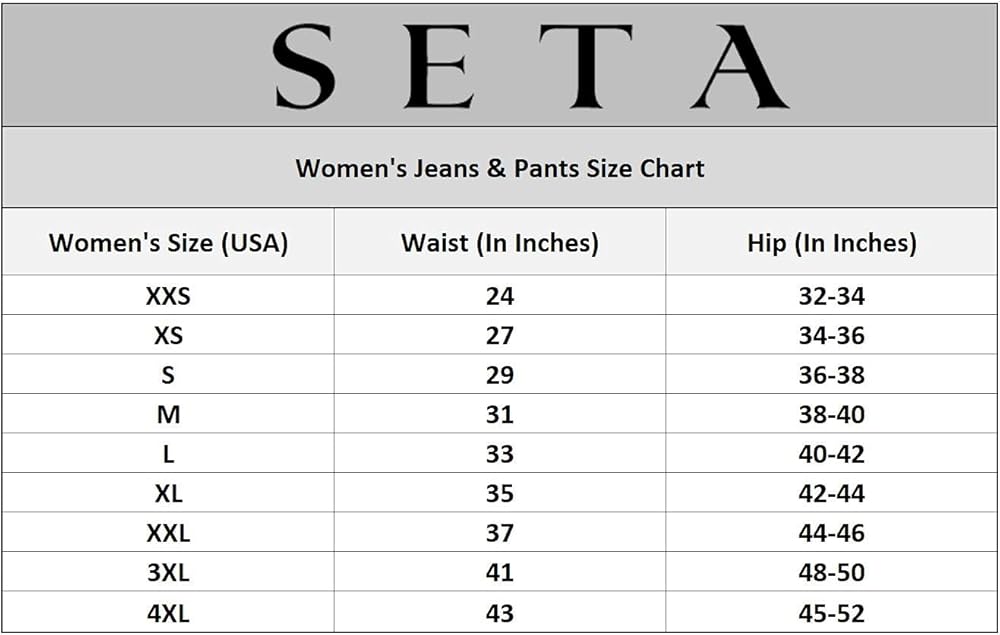
Task: Click the SETA brand logo
Action: [530, 66]
